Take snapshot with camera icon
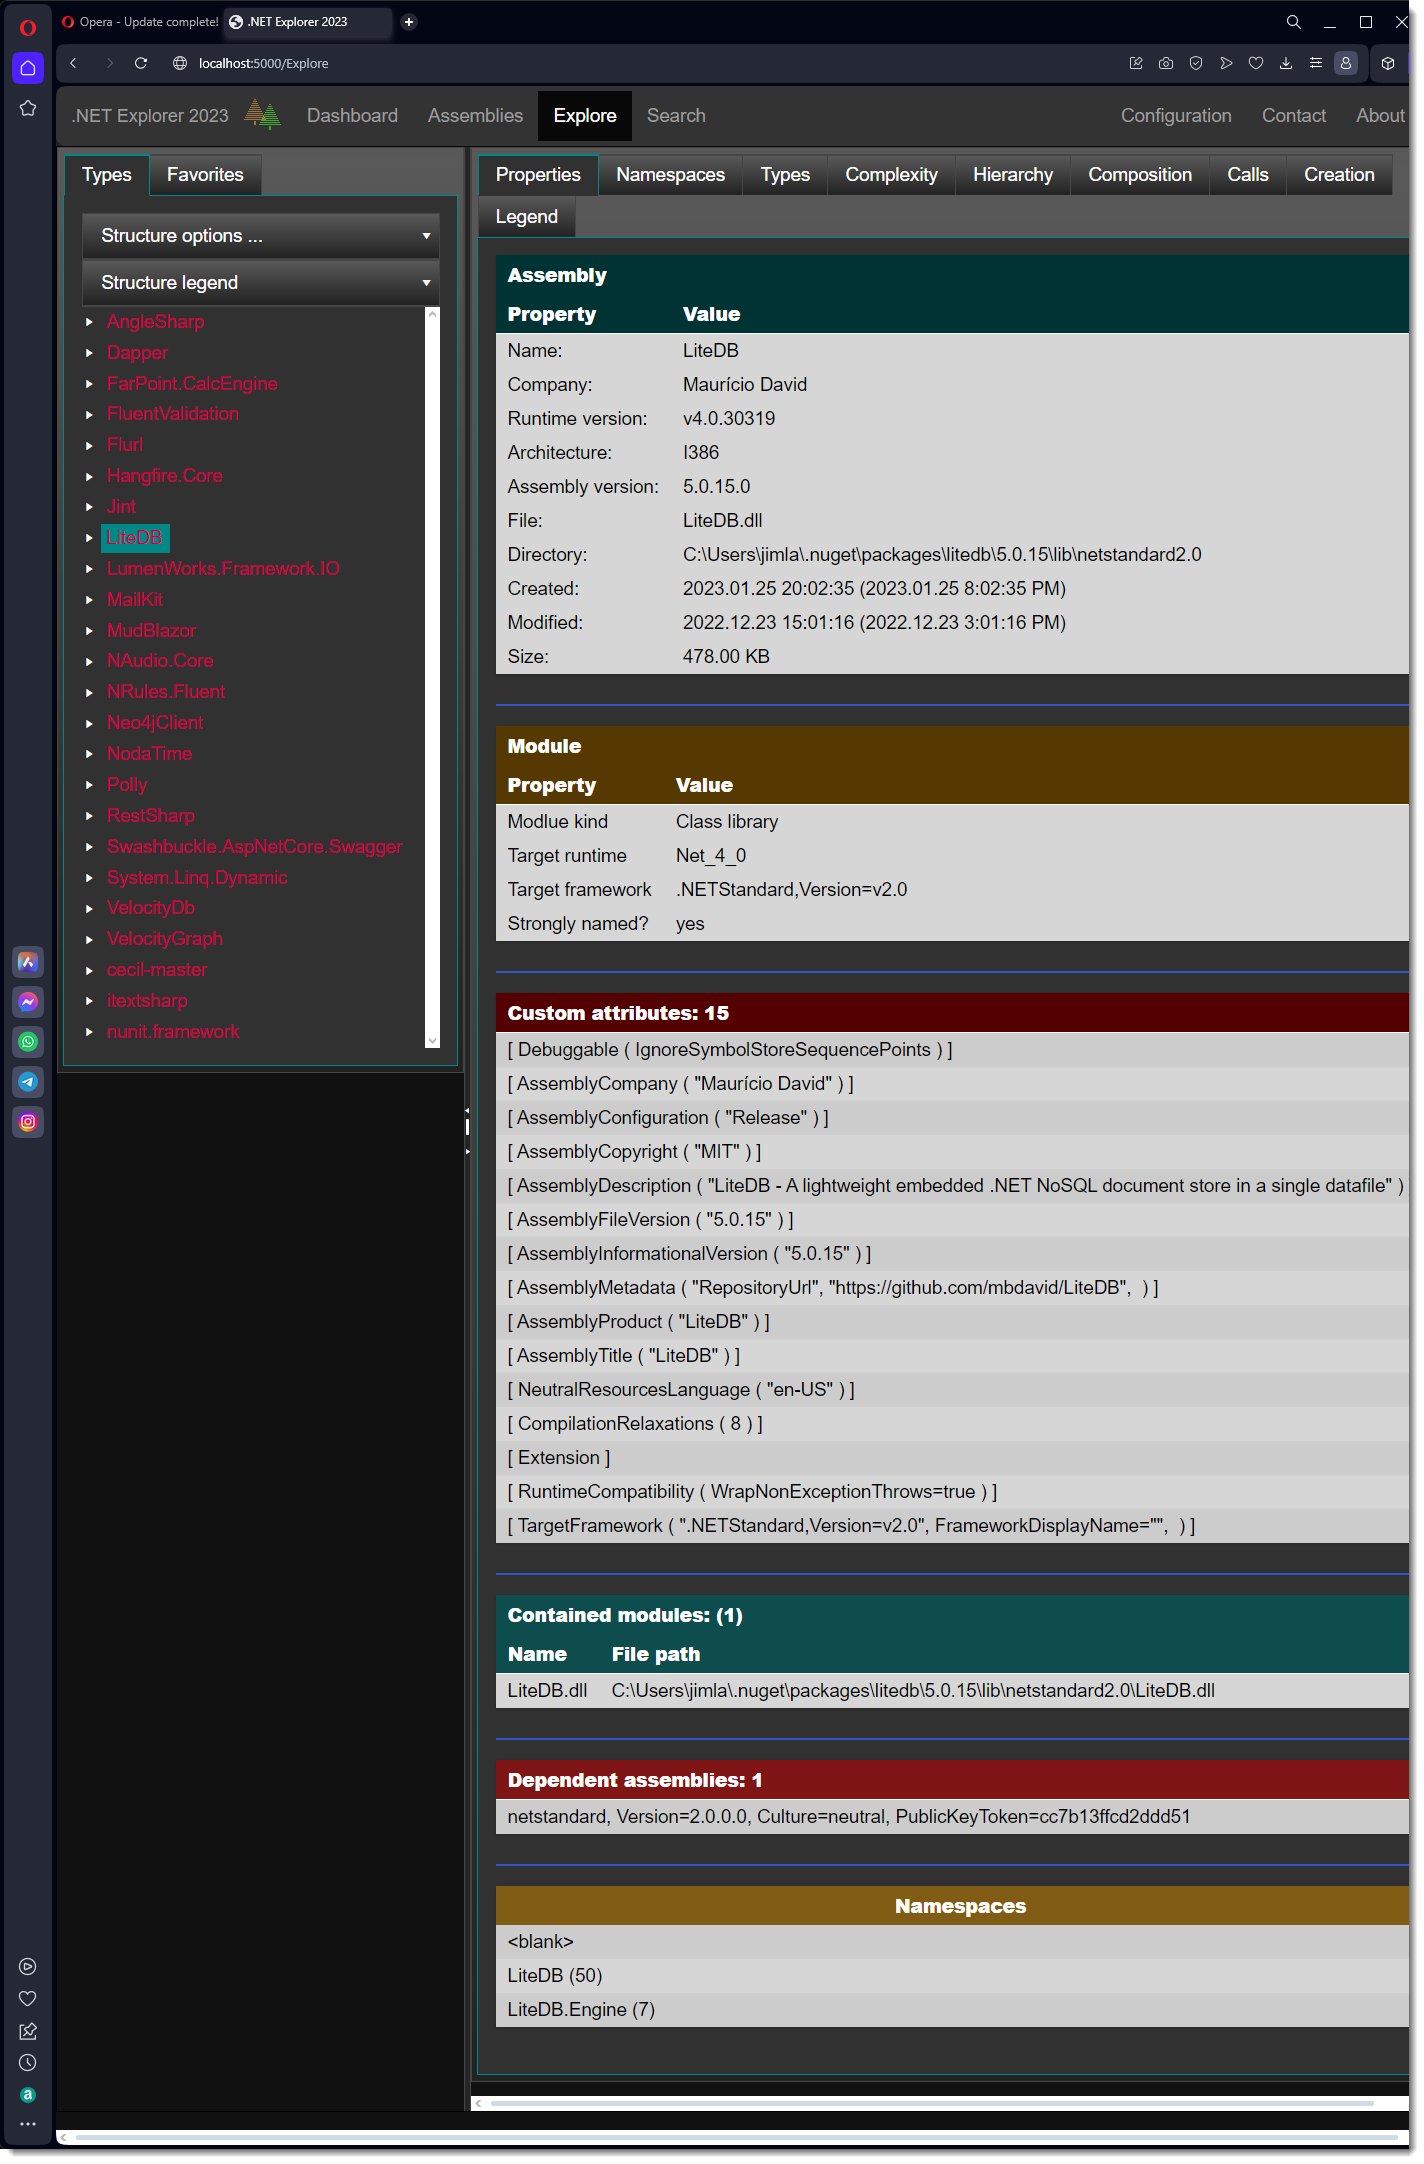The height and width of the screenshot is (2164, 1424). tap(1166, 63)
